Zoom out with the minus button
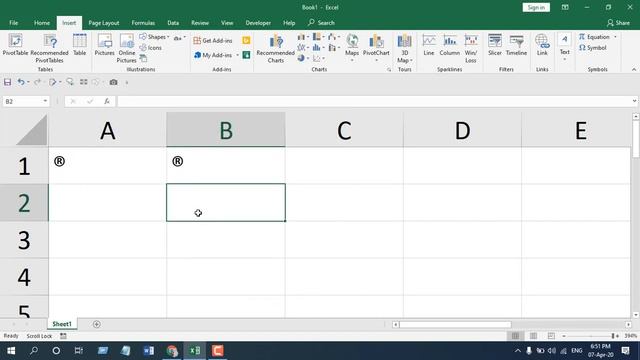 (x=564, y=336)
